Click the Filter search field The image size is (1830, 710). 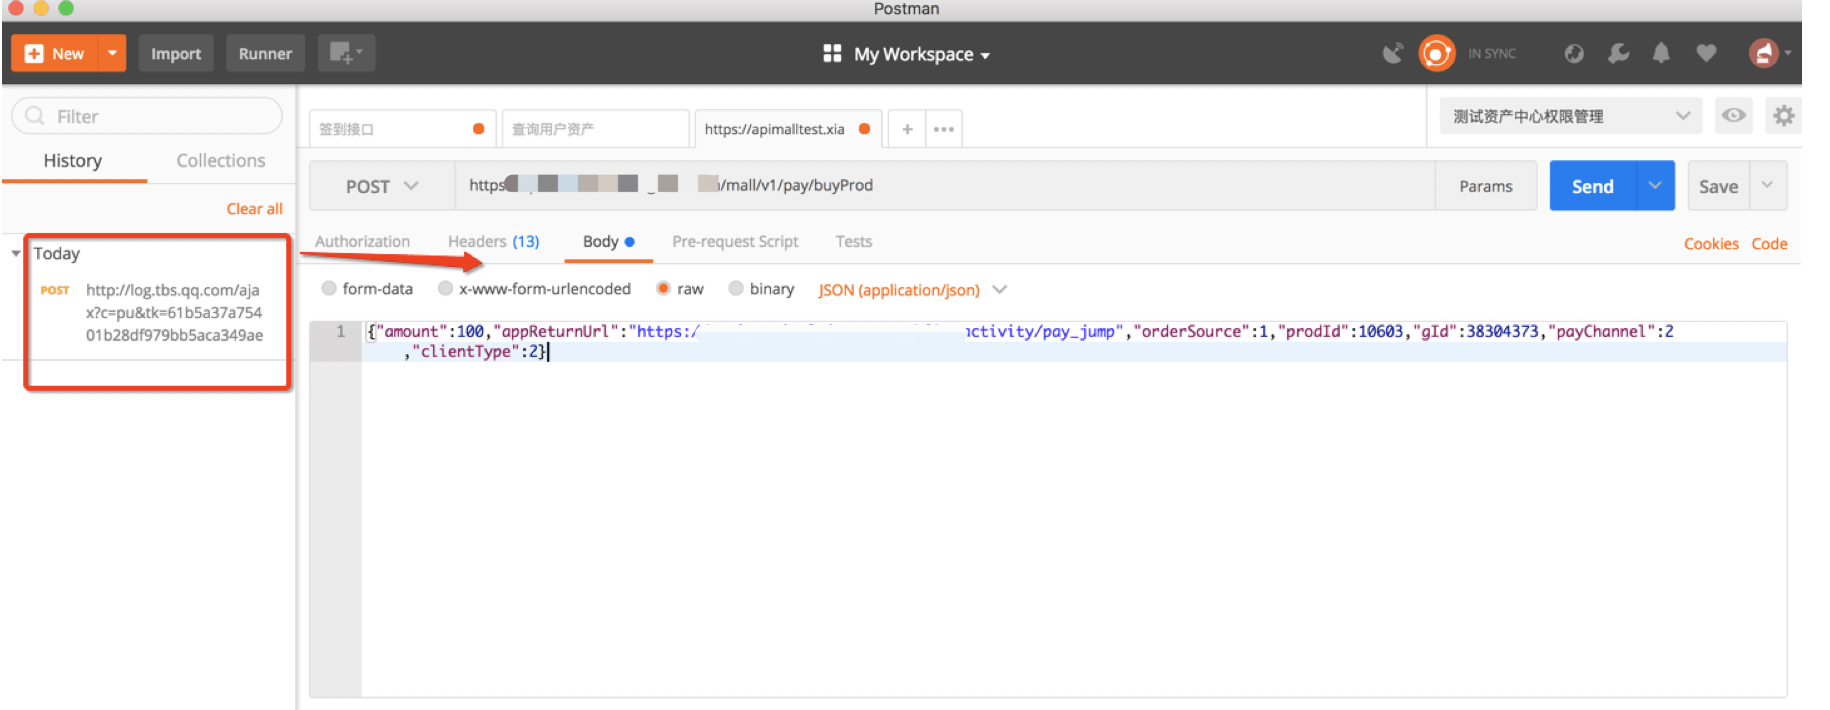pos(150,116)
